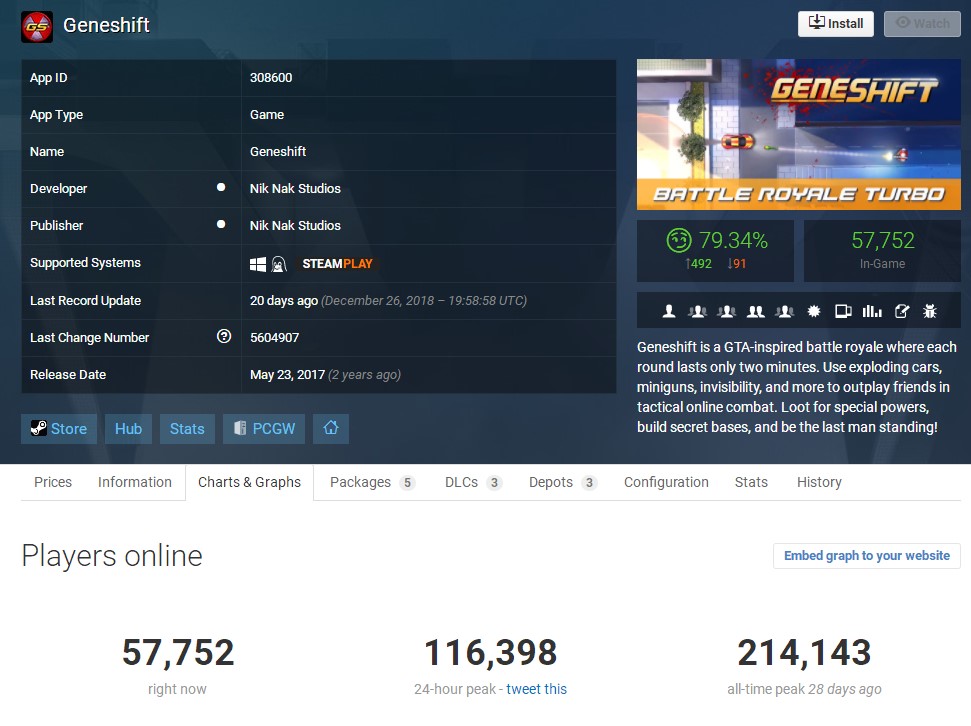Click the 57,752 right now number
971x726 pixels.
(178, 653)
